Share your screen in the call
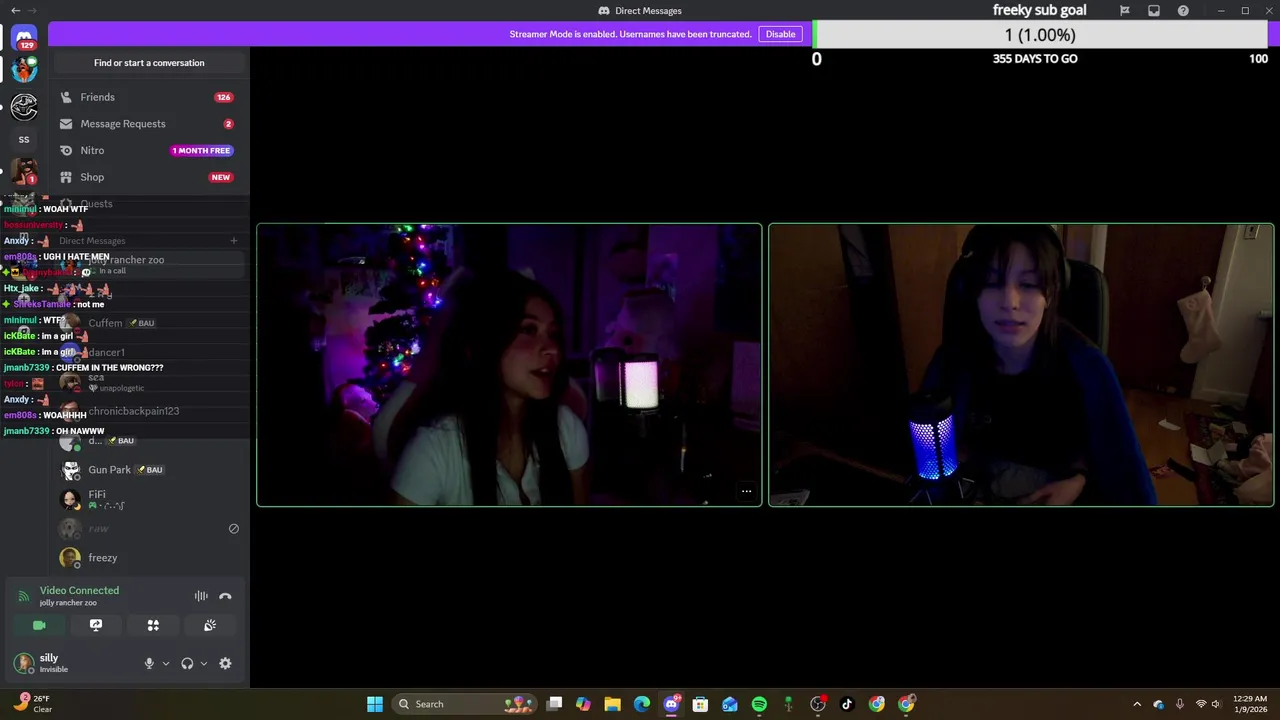Image resolution: width=1280 pixels, height=720 pixels. (x=96, y=625)
